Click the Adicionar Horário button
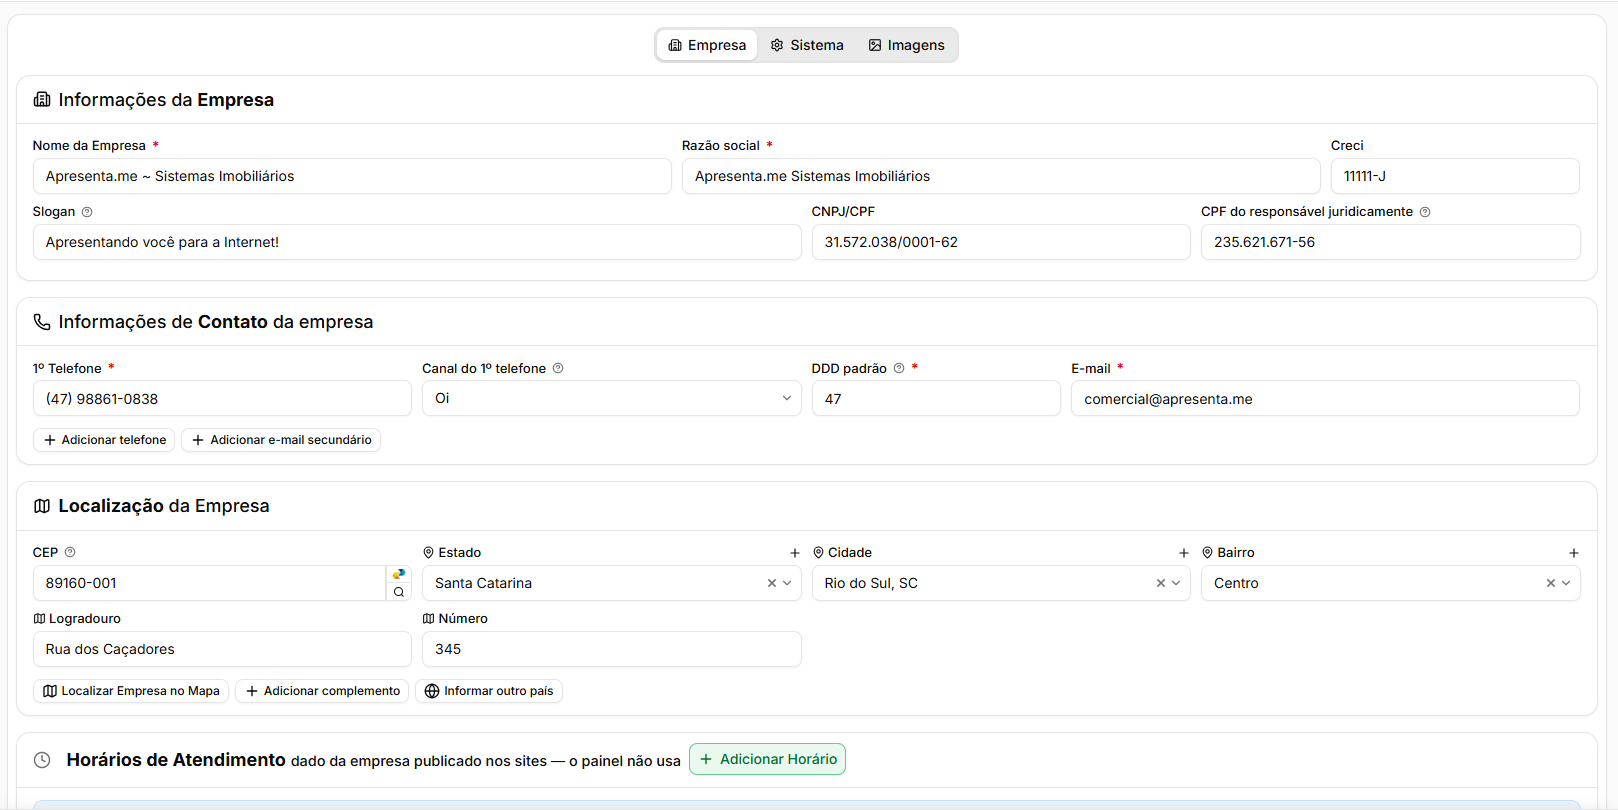This screenshot has height=810, width=1618. pos(767,759)
